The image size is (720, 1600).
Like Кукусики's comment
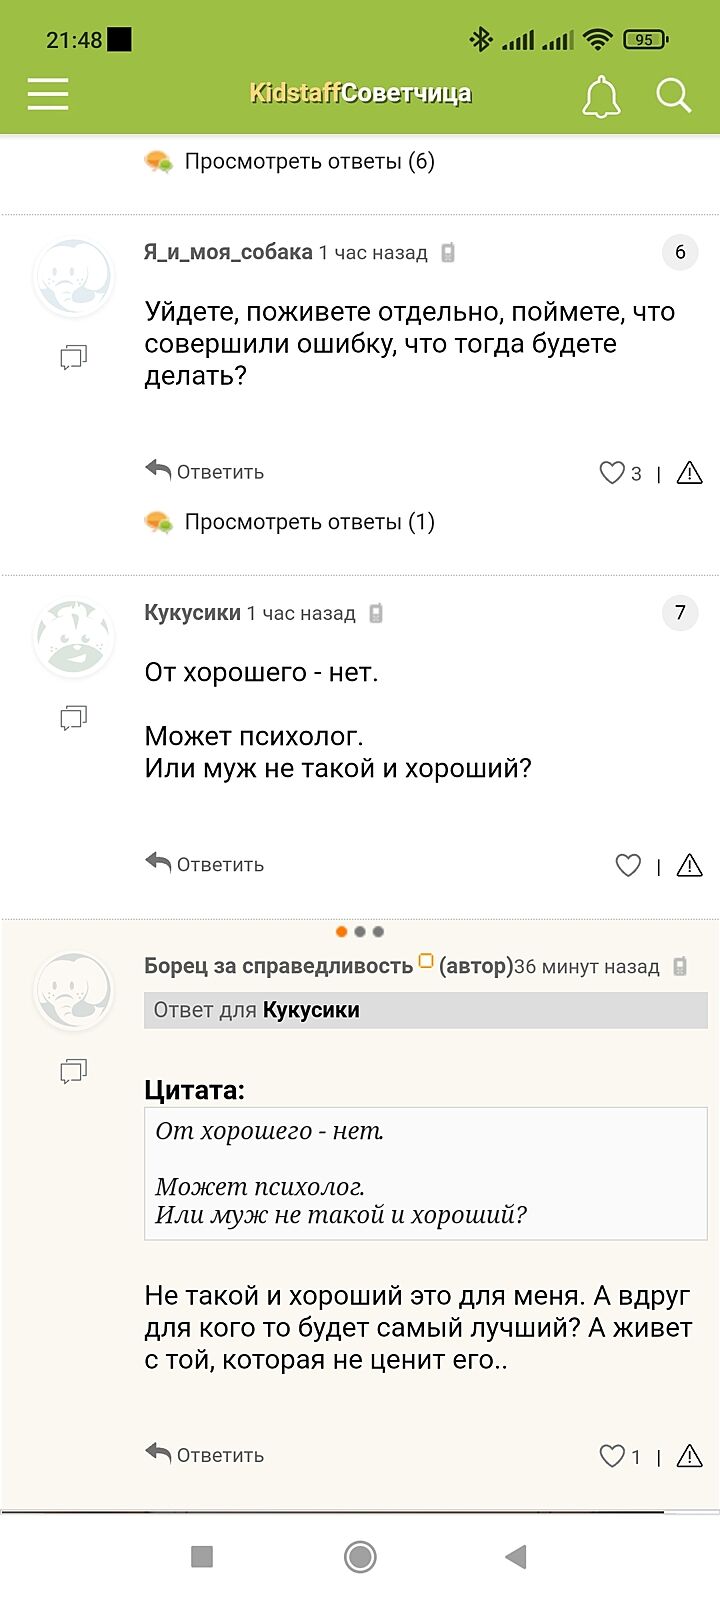[x=628, y=866]
